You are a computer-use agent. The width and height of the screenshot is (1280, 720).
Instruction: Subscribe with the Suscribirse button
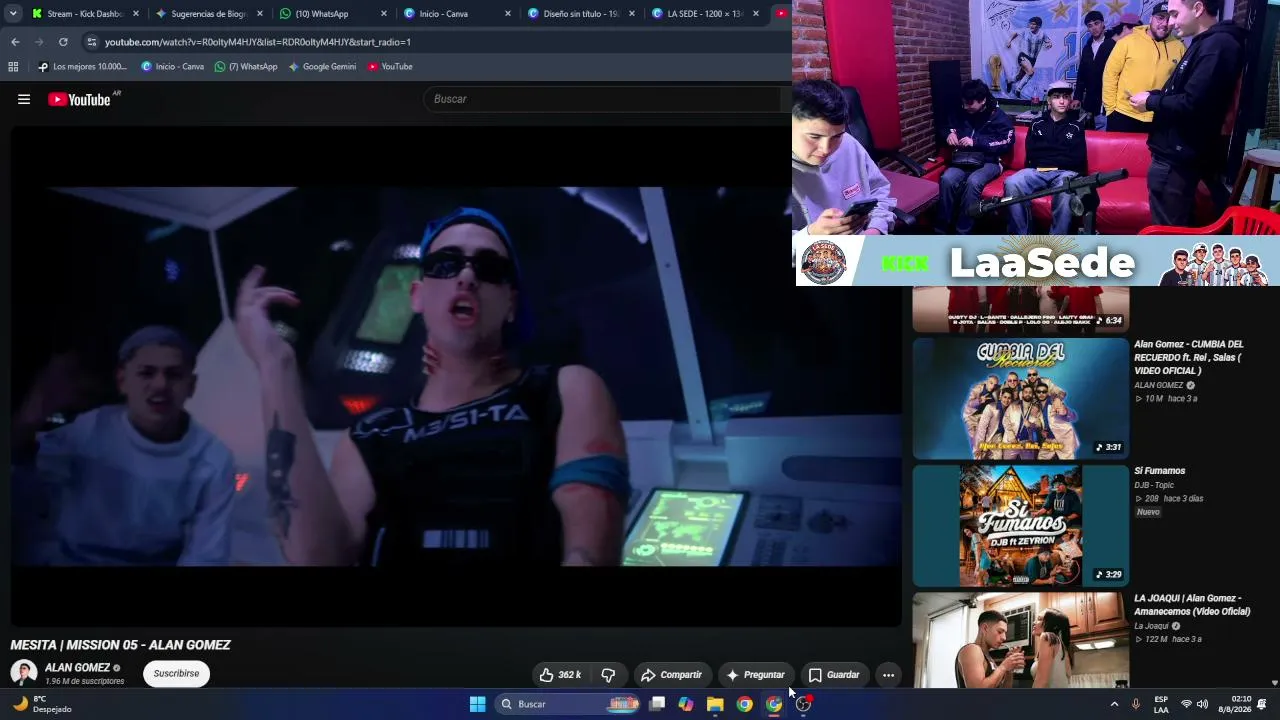point(176,674)
